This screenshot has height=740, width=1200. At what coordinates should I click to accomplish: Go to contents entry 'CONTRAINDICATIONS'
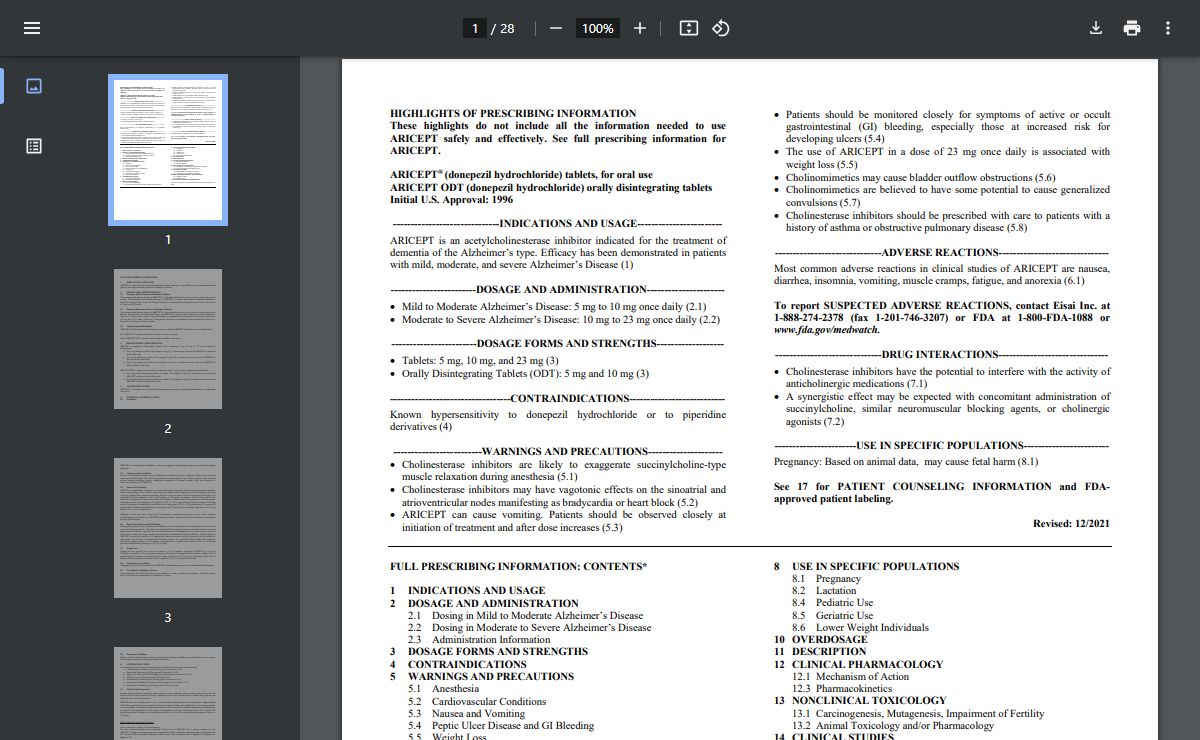pos(467,665)
